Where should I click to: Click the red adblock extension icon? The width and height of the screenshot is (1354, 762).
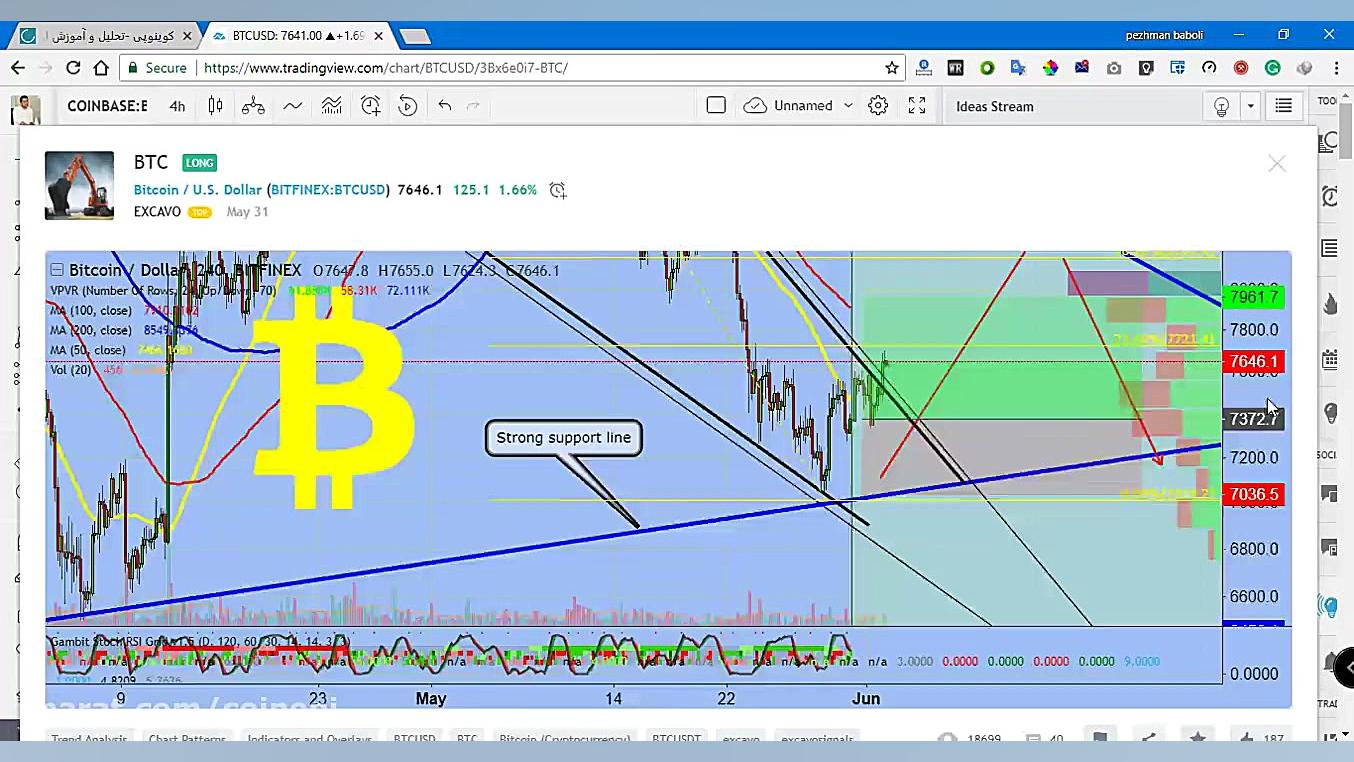(x=1241, y=68)
